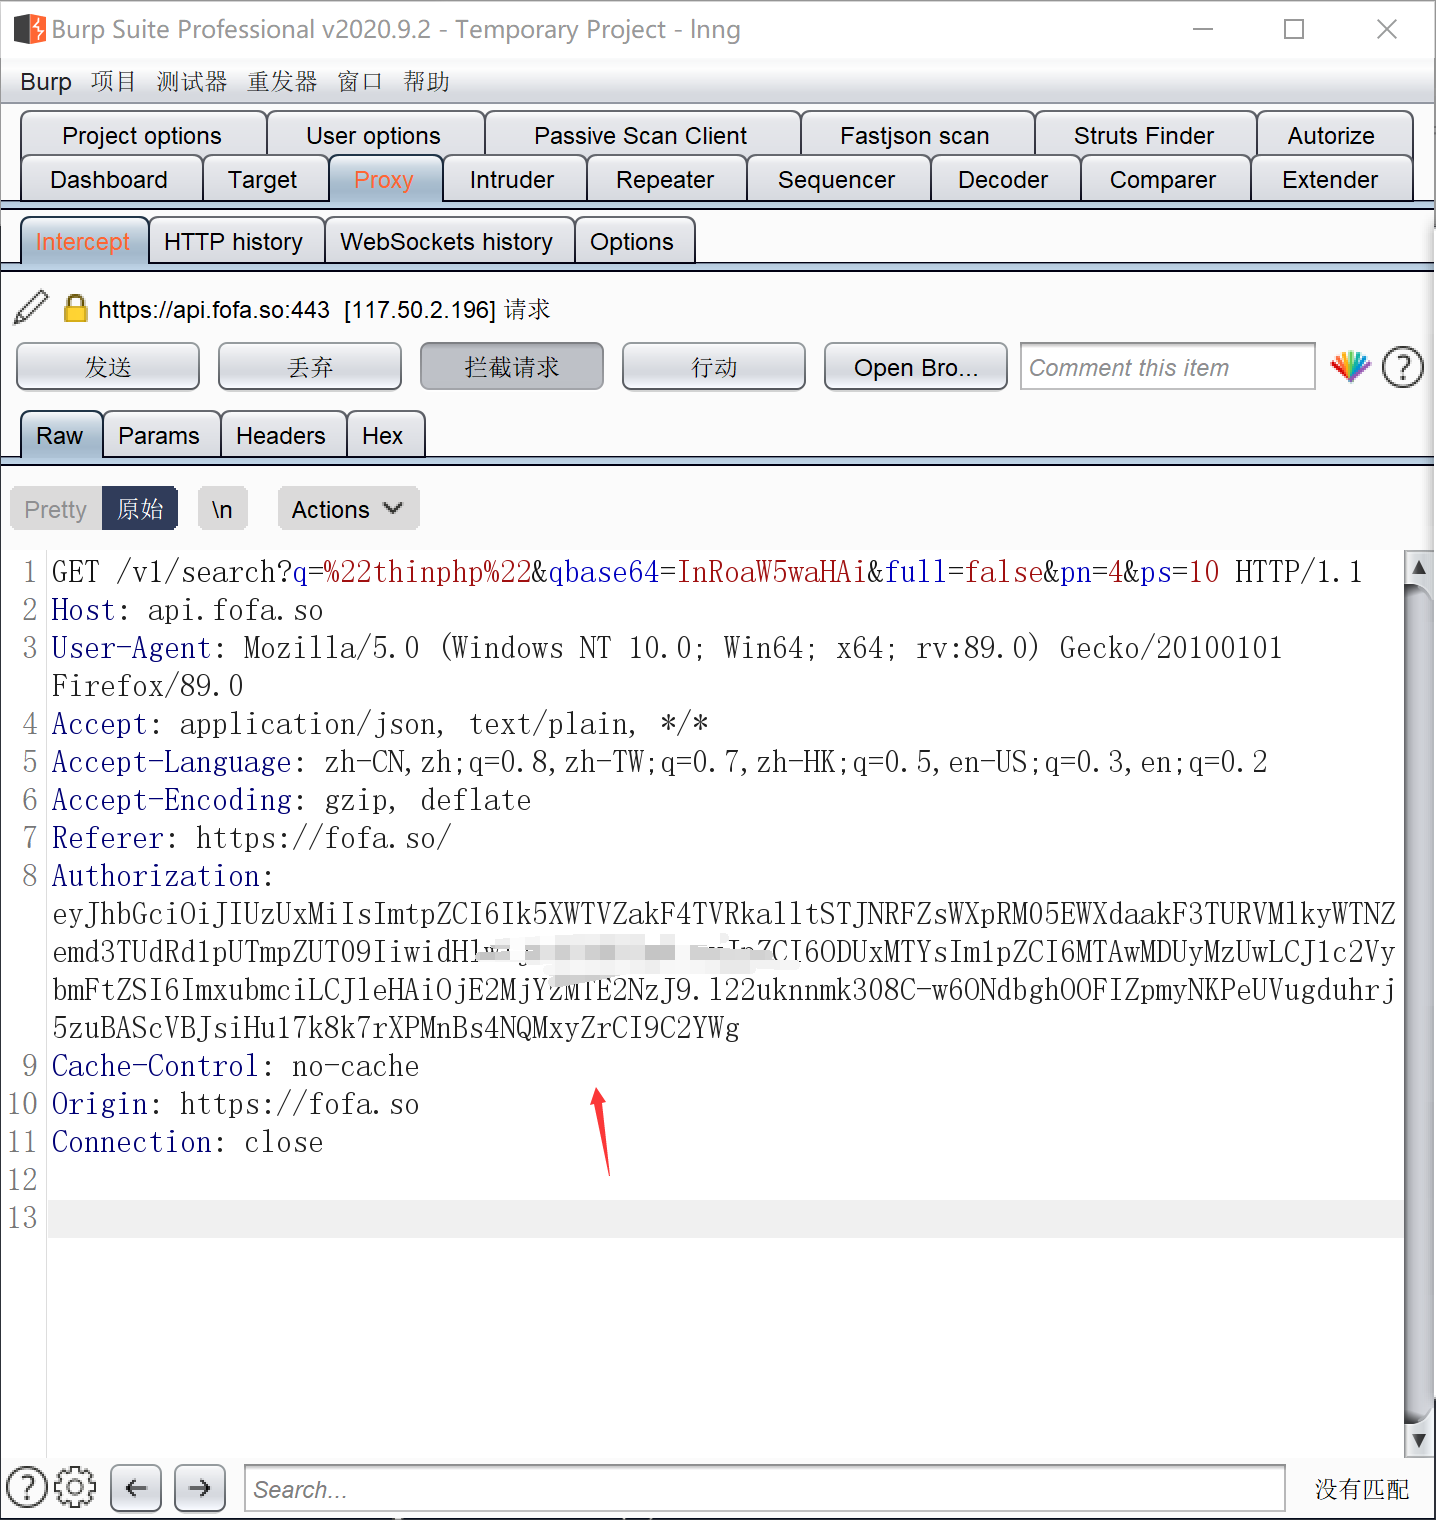Click the Cache-Control: no-cache line
Screen dimensions: 1436x1520
[236, 1066]
